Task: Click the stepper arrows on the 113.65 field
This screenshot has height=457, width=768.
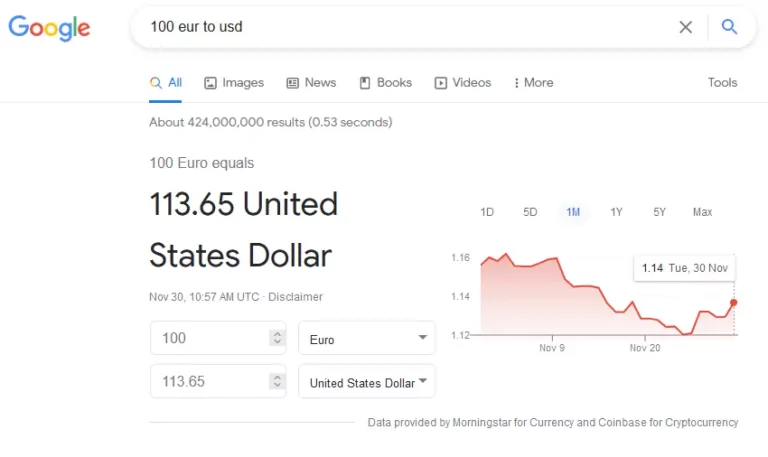Action: [277, 381]
